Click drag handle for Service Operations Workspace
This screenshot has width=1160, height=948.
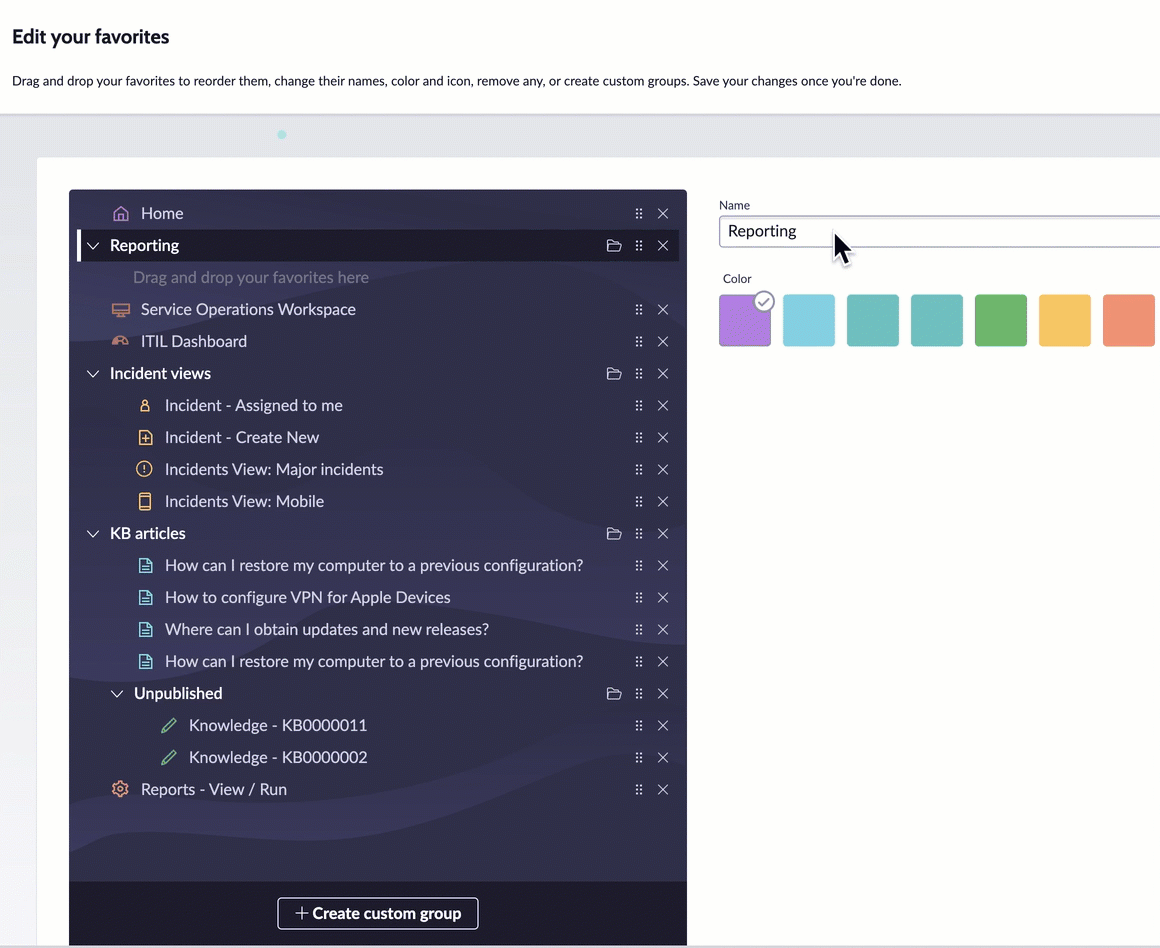(x=638, y=309)
